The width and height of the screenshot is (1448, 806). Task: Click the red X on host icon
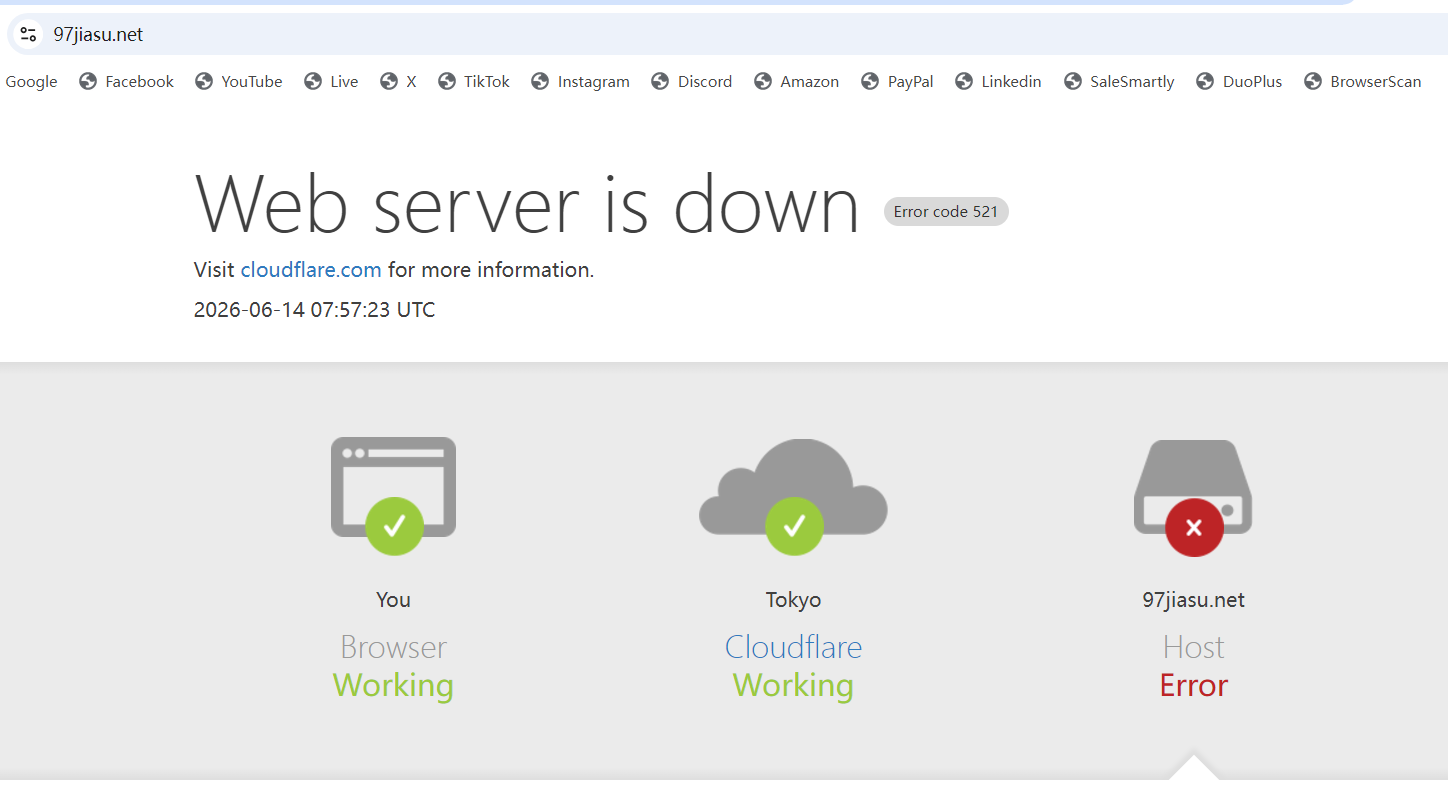(1194, 527)
